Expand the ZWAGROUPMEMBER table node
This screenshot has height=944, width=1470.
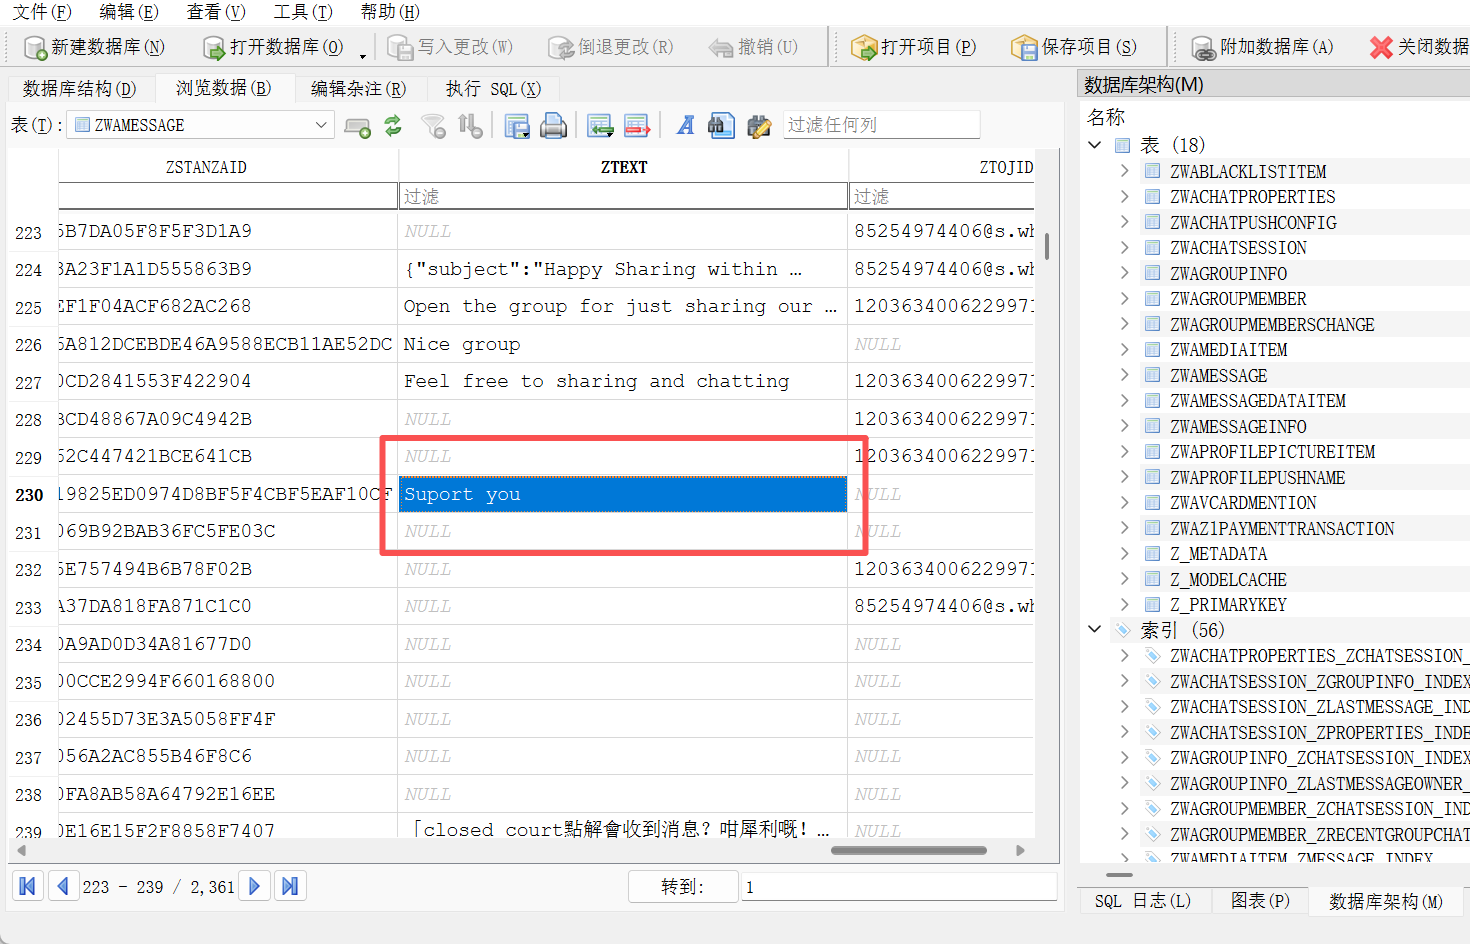[x=1125, y=298]
